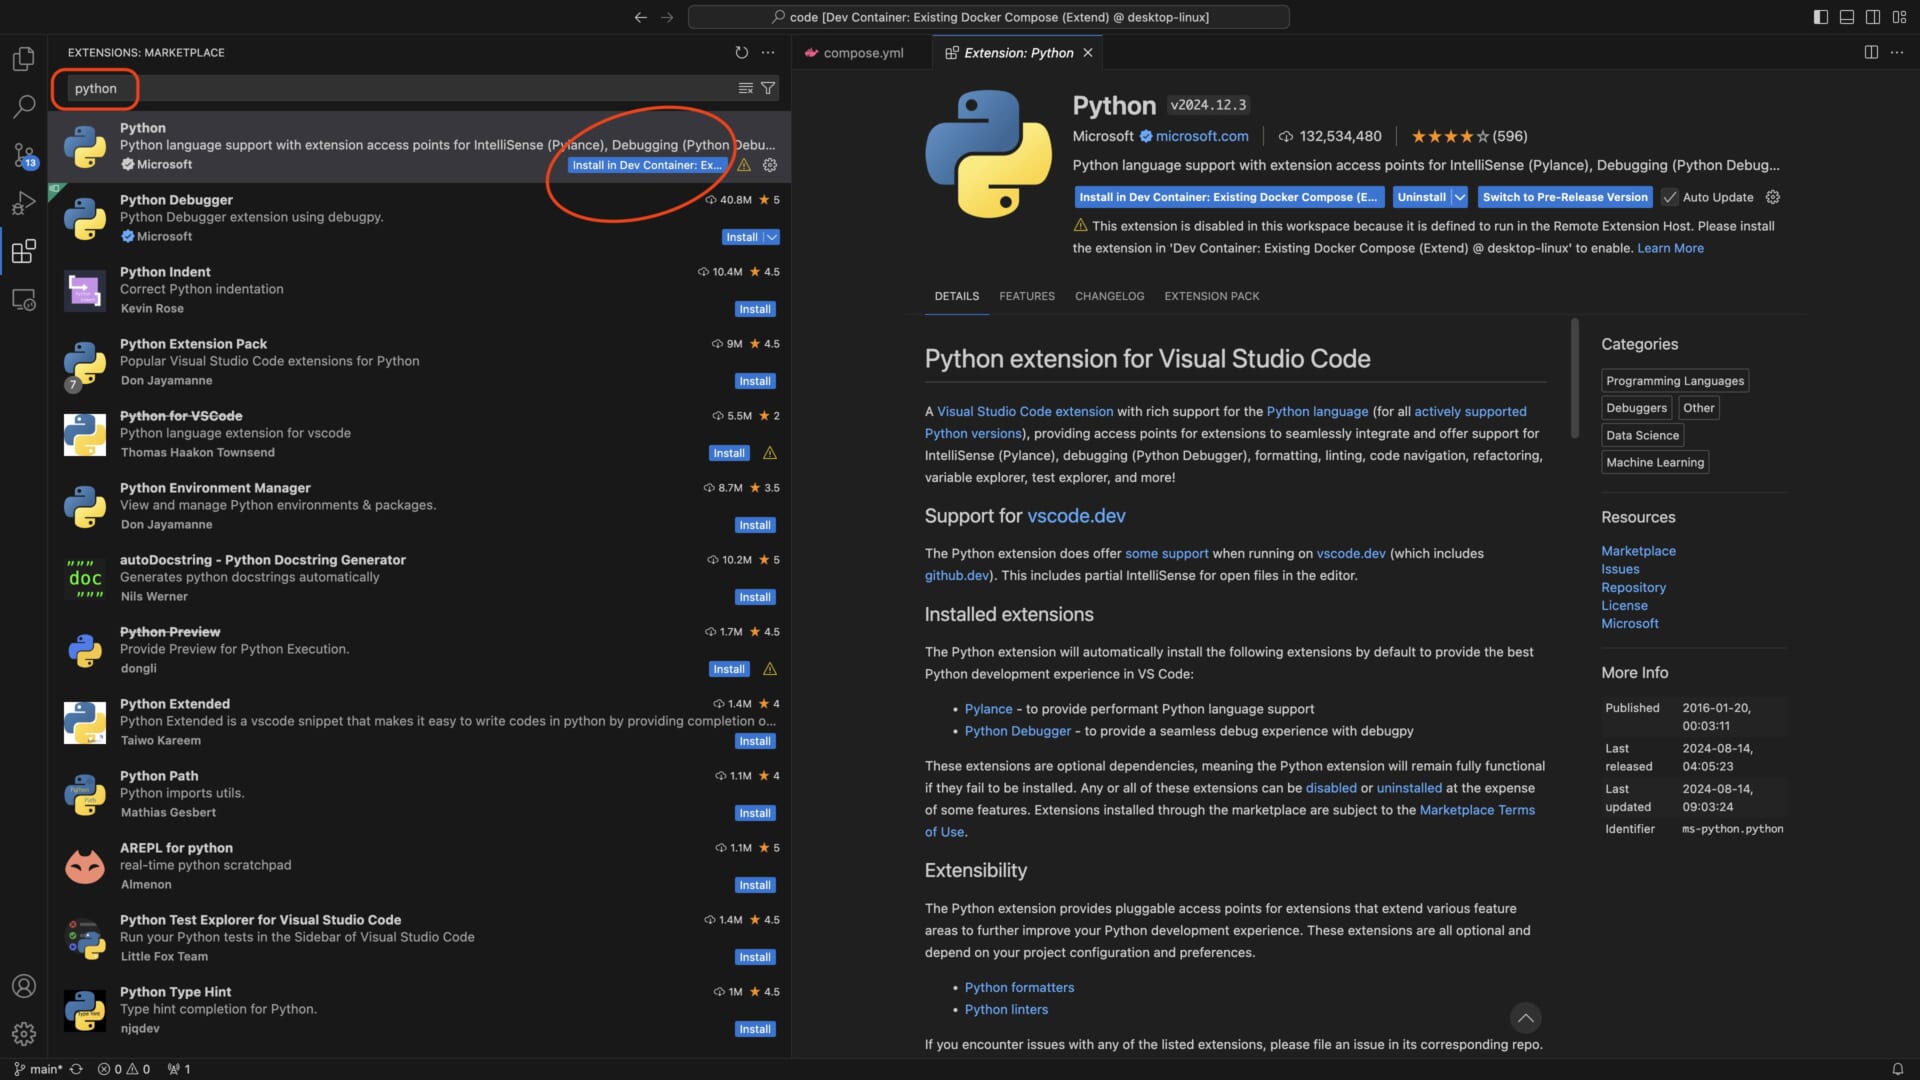1920x1080 pixels.
Task: Open the Marketplace resource link
Action: tap(1638, 551)
